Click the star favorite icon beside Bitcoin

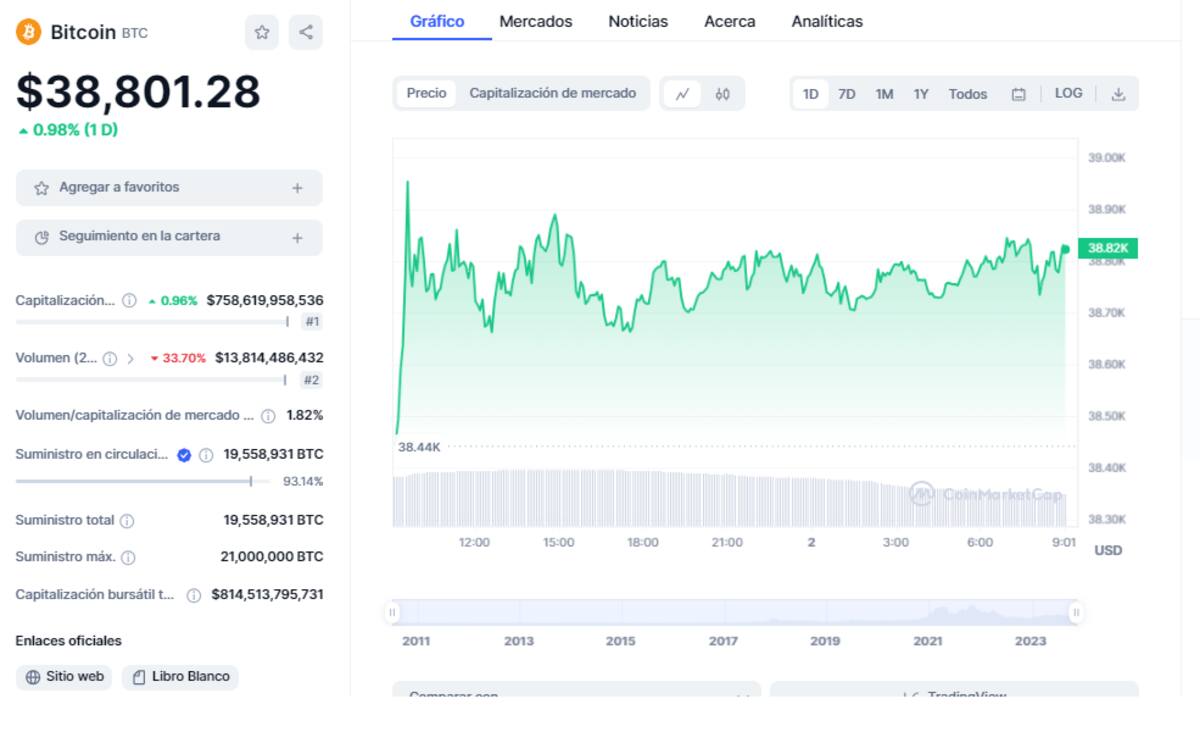coord(262,32)
